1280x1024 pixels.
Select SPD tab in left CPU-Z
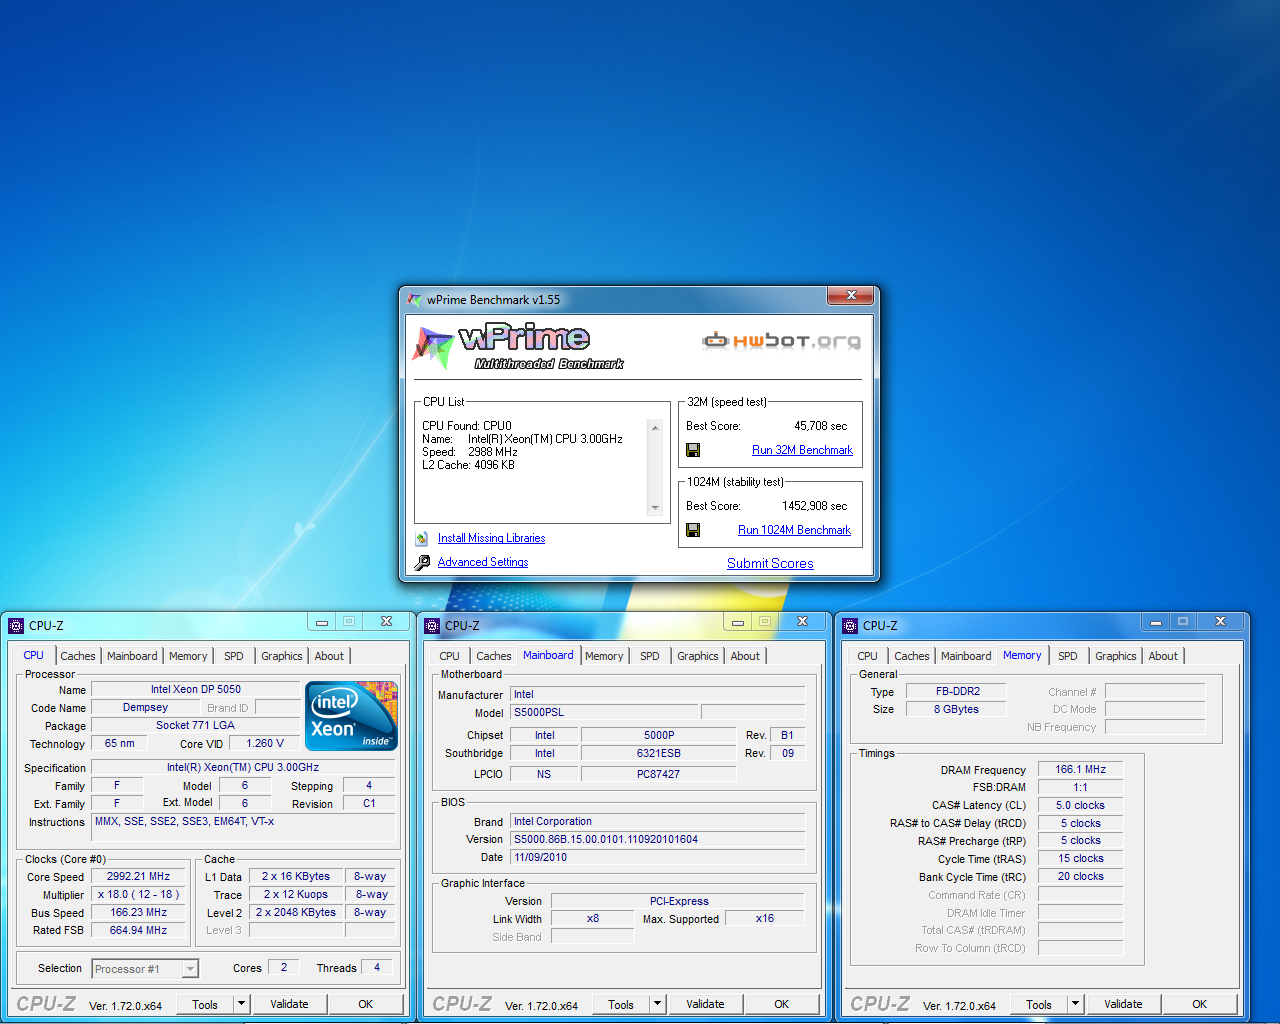point(234,656)
